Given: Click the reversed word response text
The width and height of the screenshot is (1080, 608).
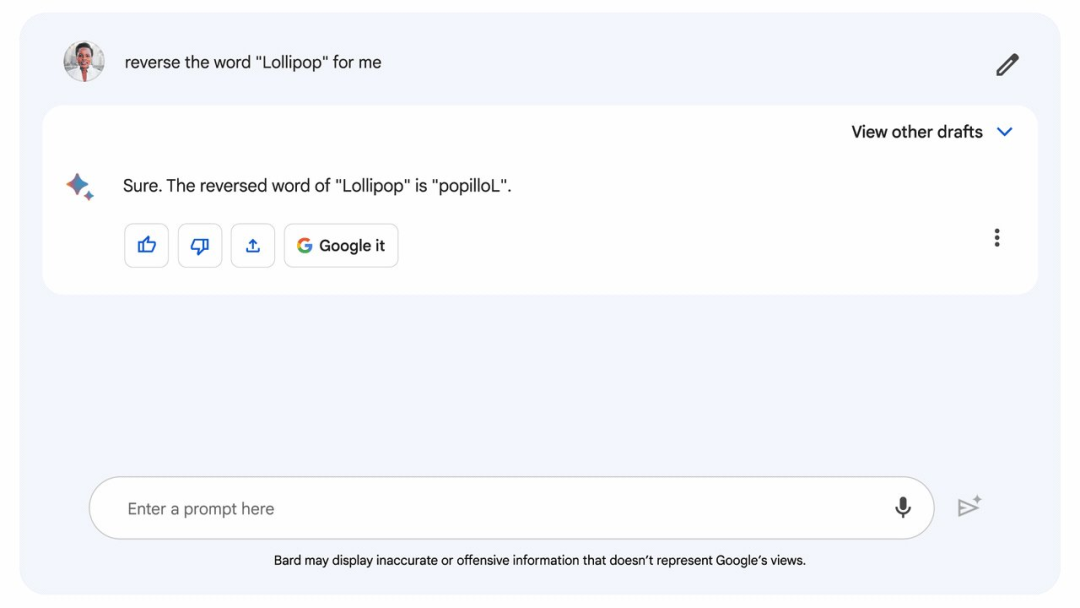Looking at the screenshot, I should (317, 186).
